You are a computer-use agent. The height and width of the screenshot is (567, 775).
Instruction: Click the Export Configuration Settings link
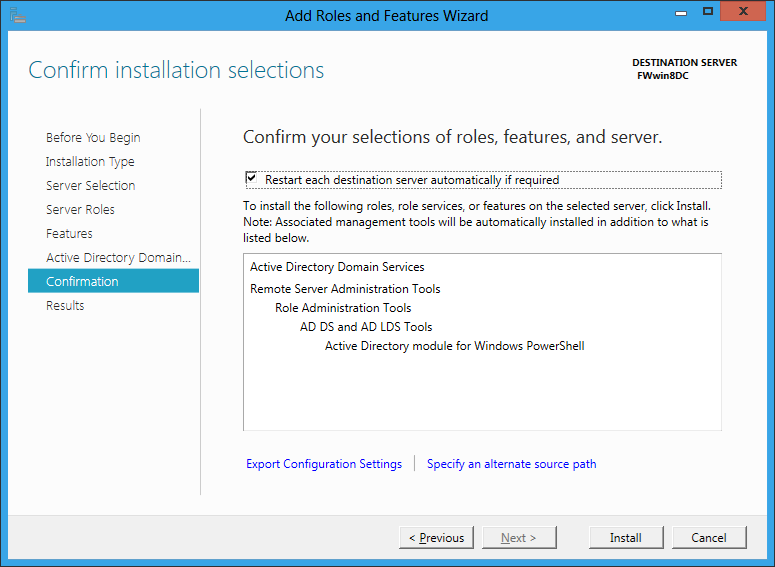pyautogui.click(x=324, y=464)
